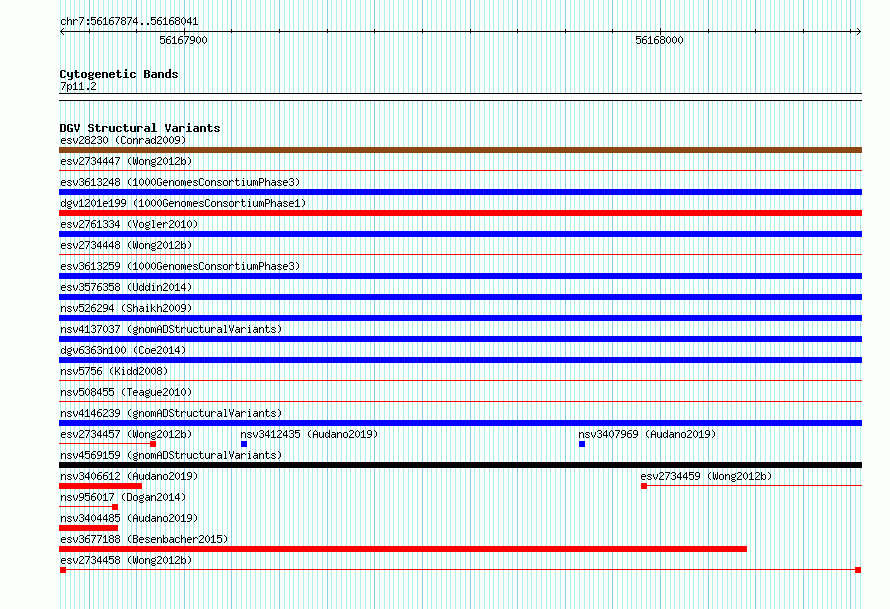The width and height of the screenshot is (890, 609).
Task: Select the blue esv3613248 variant bar
Action: tap(460, 192)
